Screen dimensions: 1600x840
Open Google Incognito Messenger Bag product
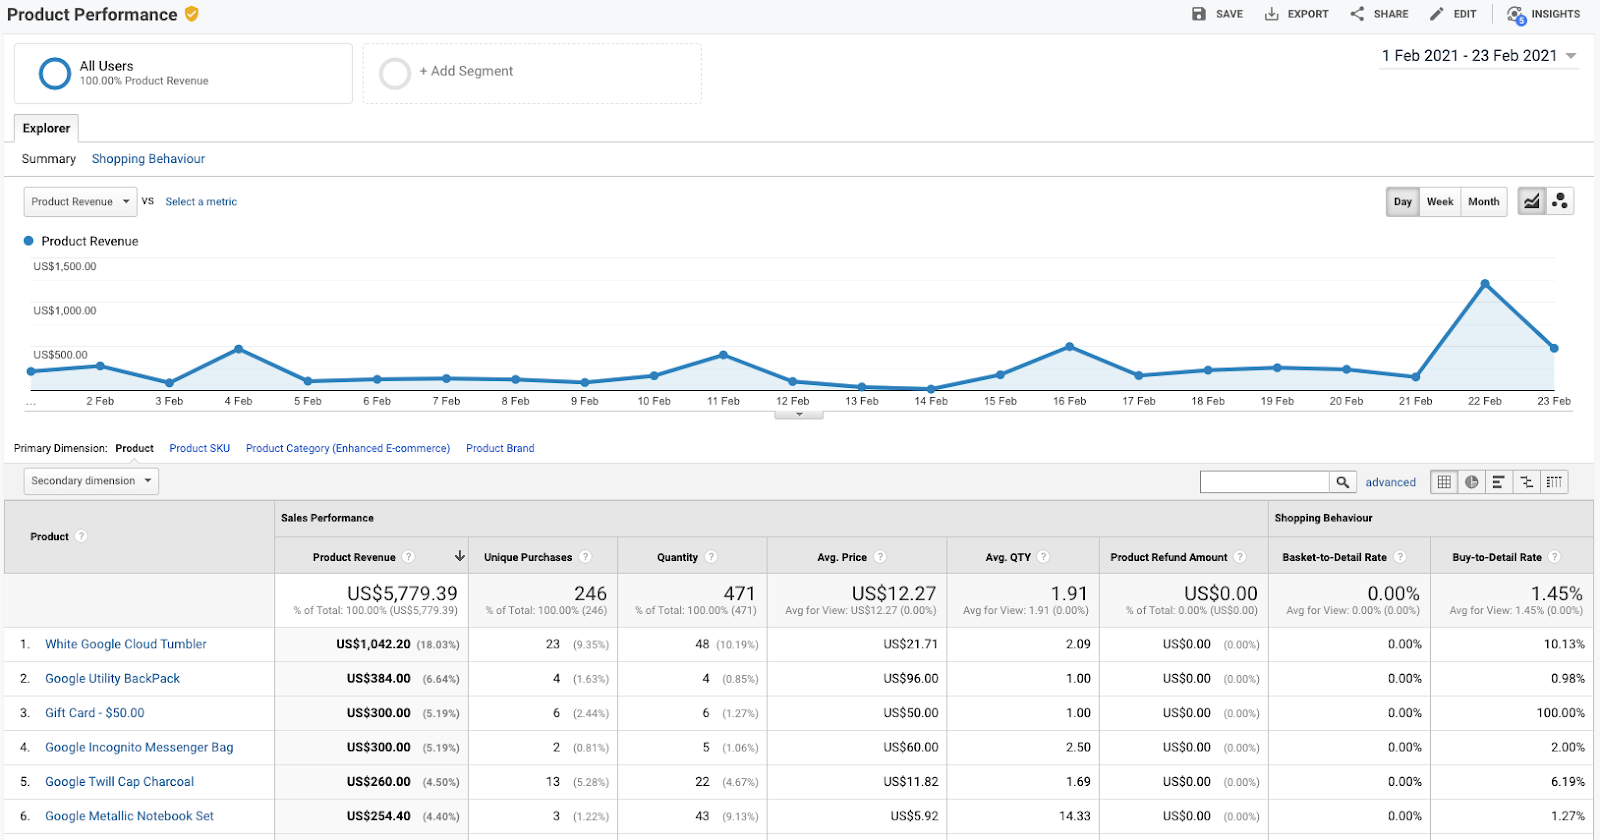pyautogui.click(x=139, y=748)
